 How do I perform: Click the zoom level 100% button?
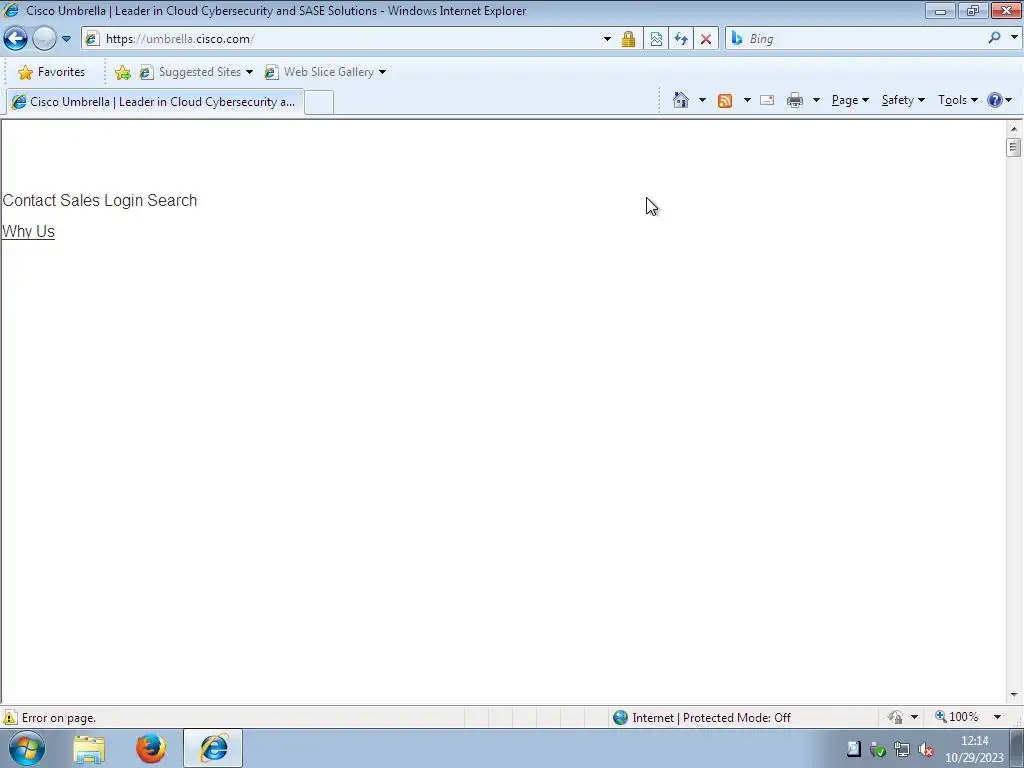(x=957, y=717)
